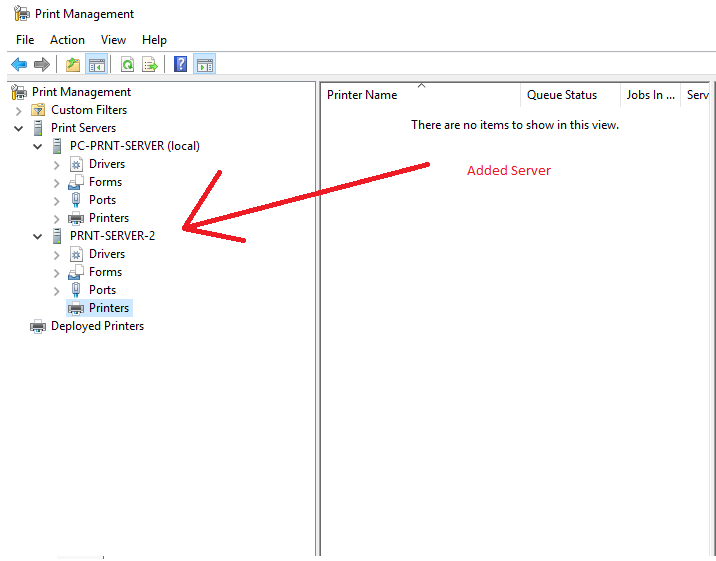Select PRNT-SERVER-2 label

coord(112,236)
